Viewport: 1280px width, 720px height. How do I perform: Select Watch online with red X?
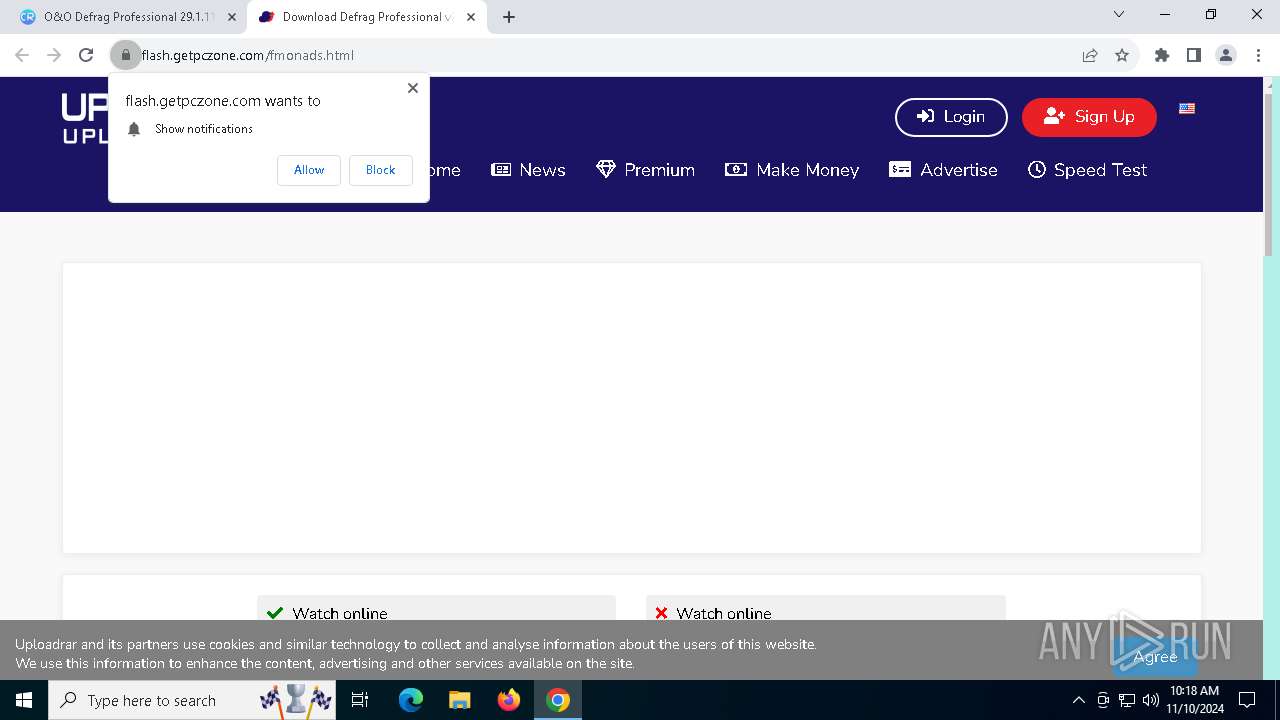click(825, 611)
